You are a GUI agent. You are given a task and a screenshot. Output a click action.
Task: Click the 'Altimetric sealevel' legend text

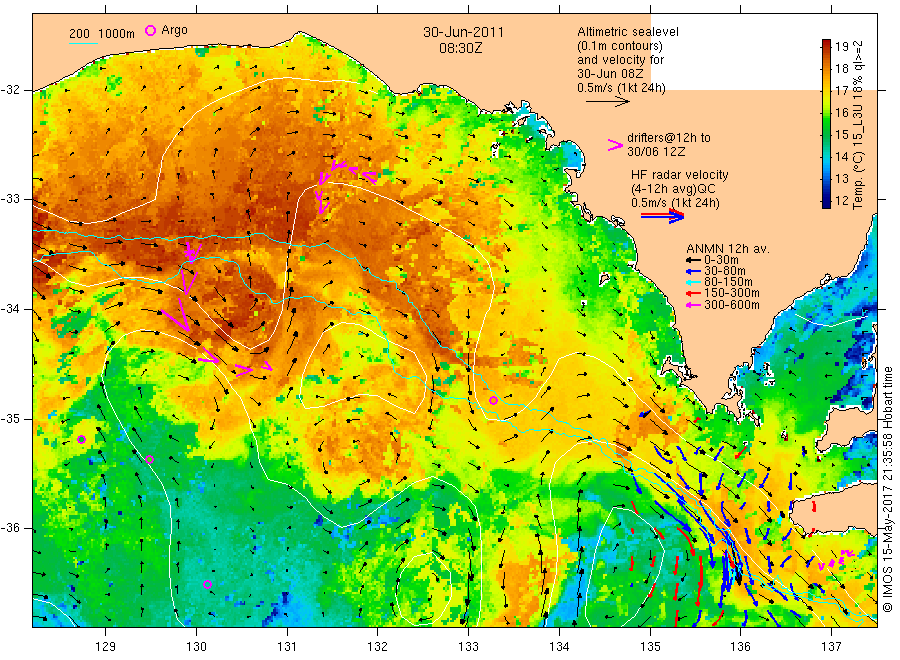[x=628, y=32]
